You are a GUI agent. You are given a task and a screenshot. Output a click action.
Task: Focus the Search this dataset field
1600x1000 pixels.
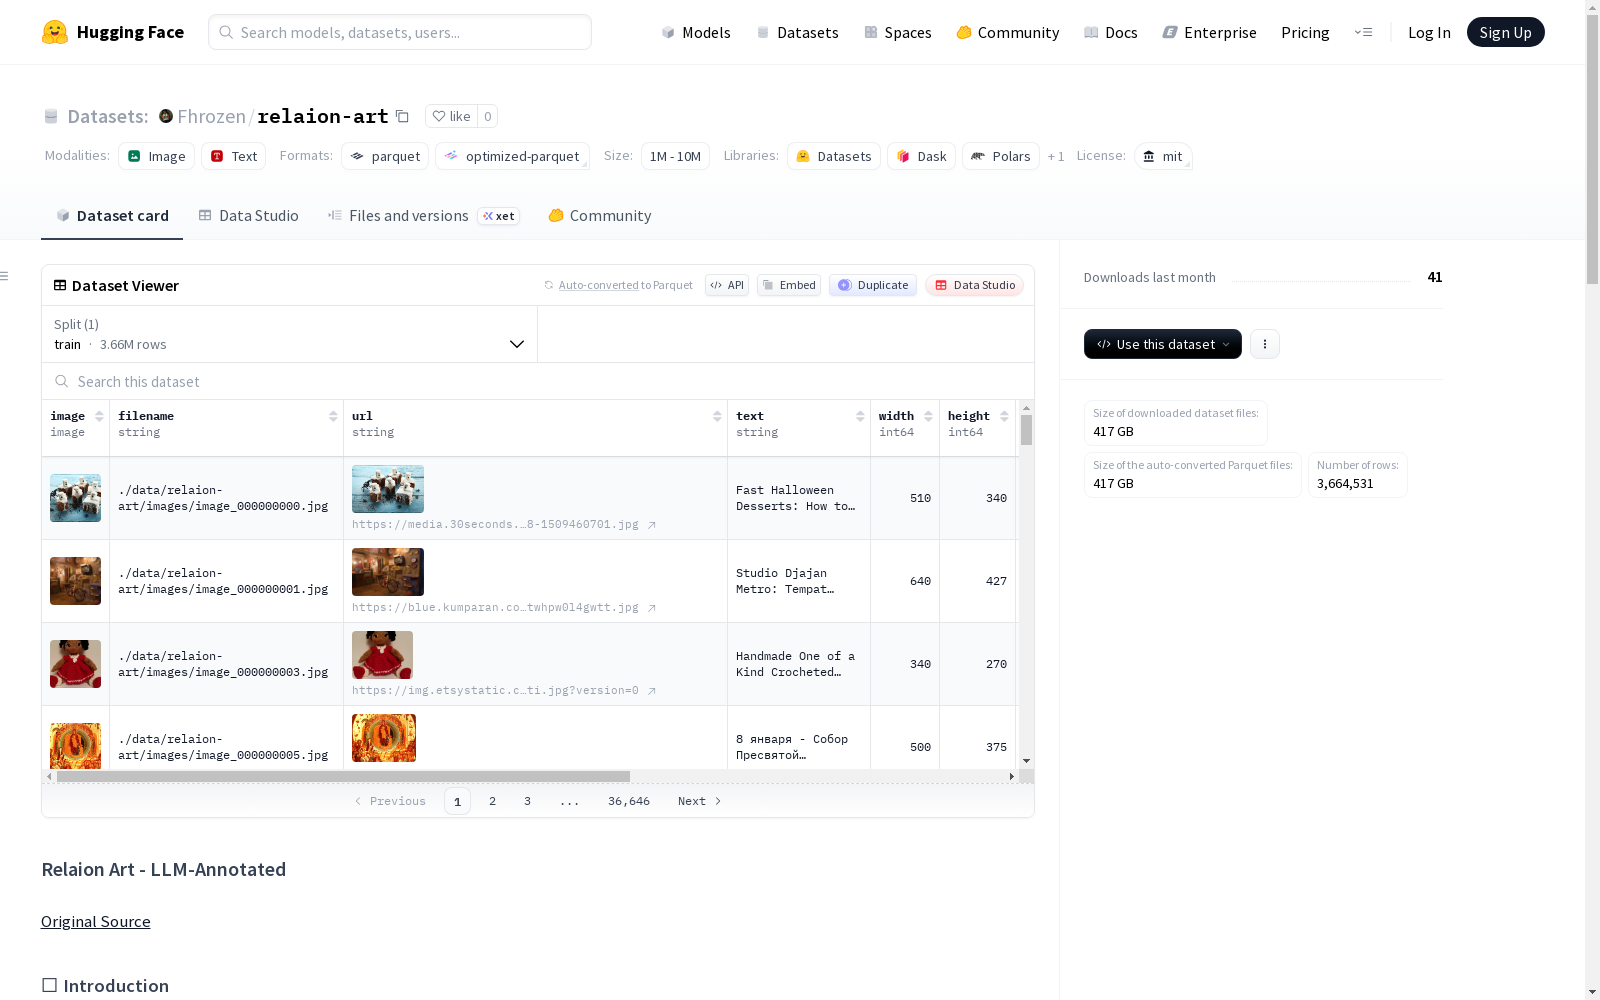click(538, 382)
